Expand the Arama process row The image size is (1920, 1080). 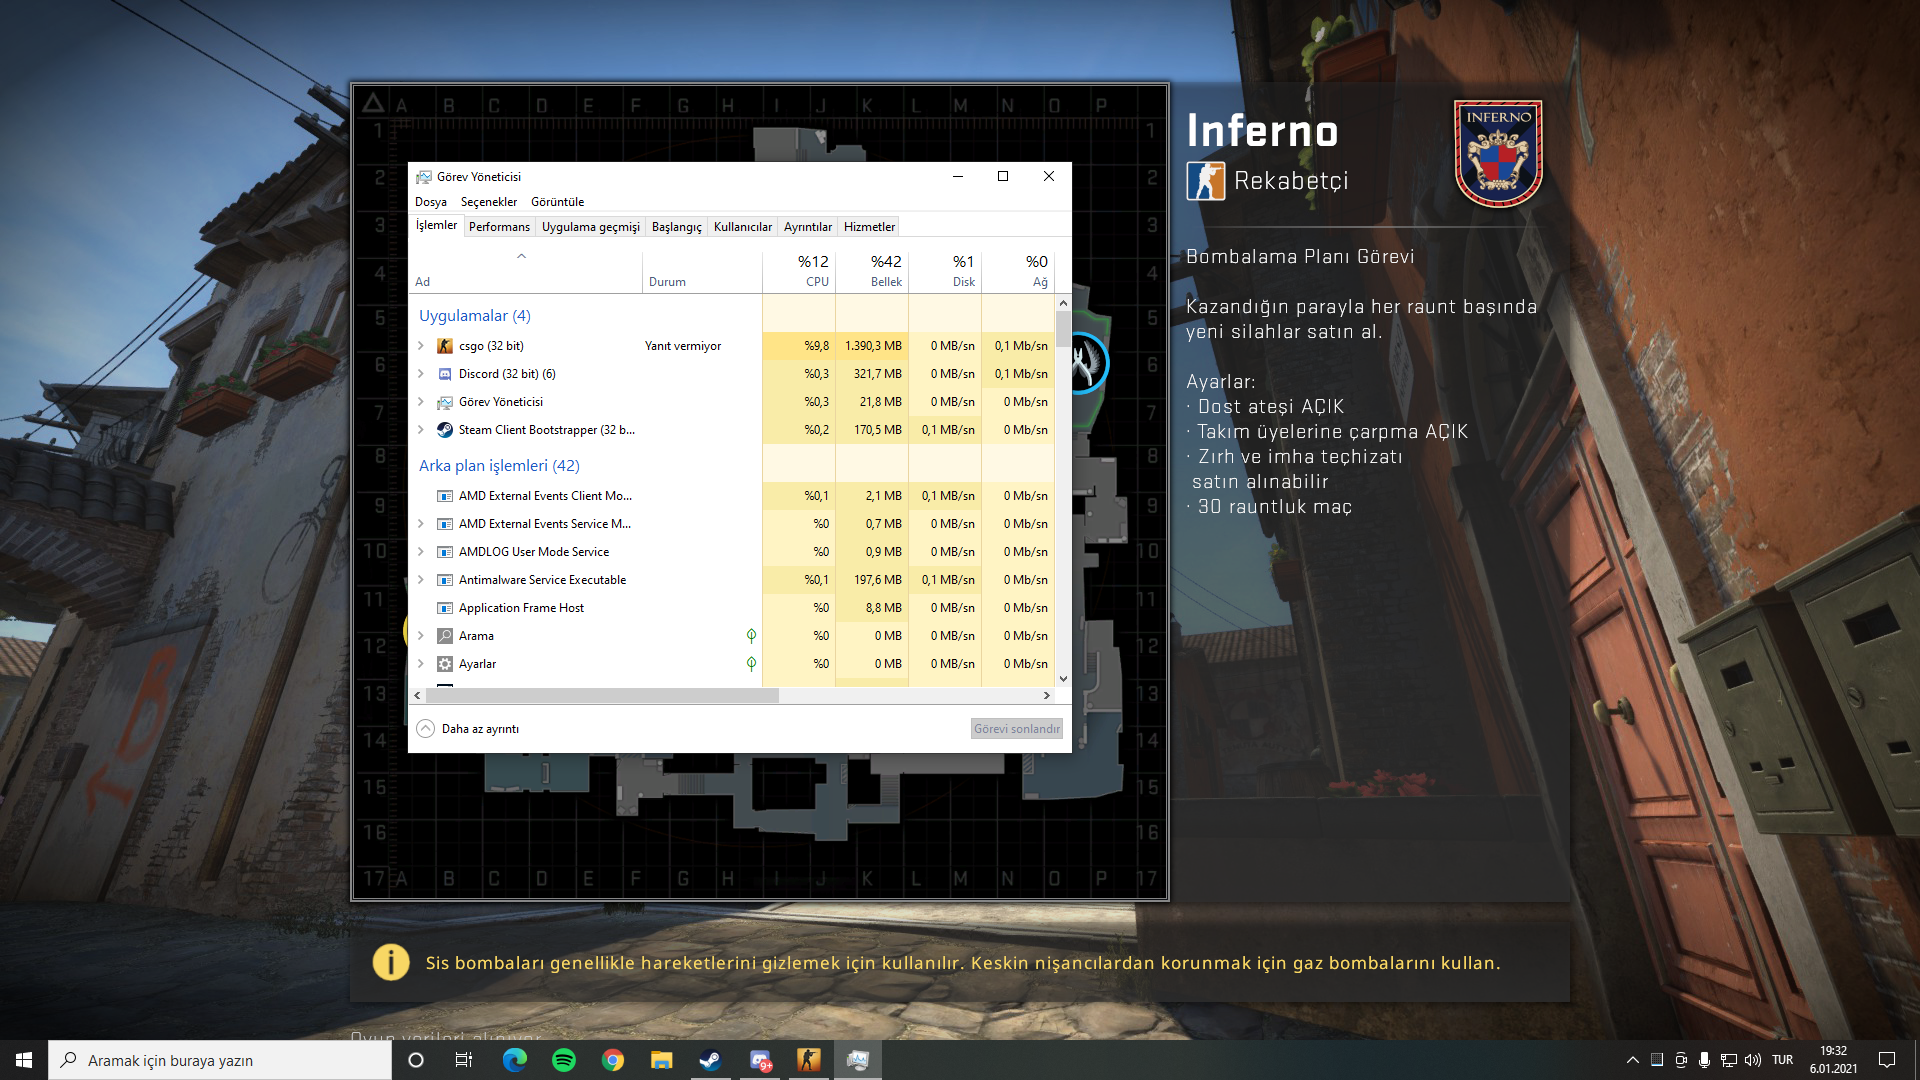tap(421, 636)
